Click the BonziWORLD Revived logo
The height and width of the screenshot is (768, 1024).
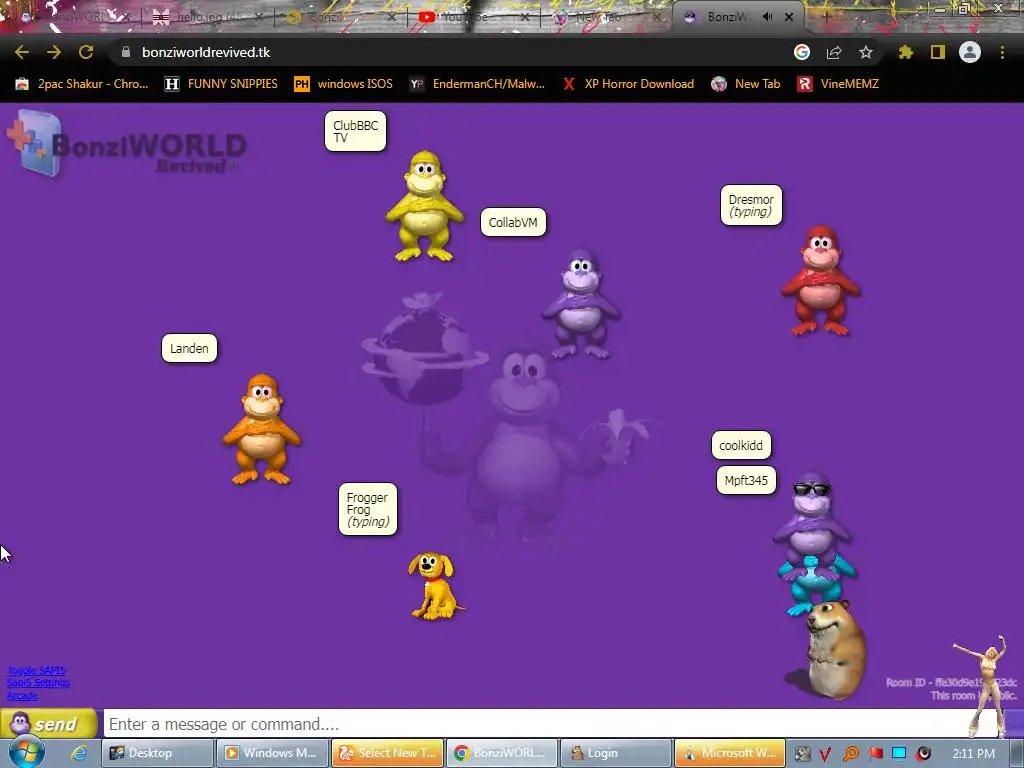click(127, 145)
